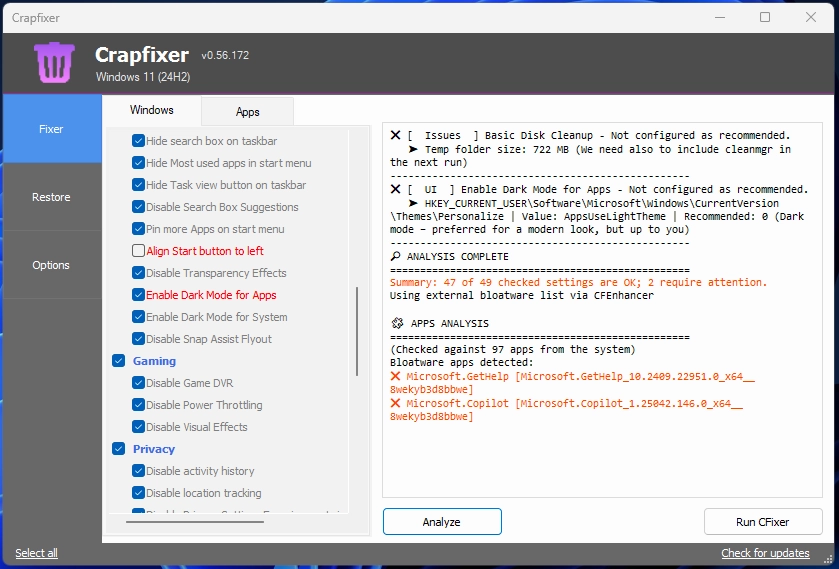Click the Microsoft.GetHelp bloatware entry

coord(572,383)
